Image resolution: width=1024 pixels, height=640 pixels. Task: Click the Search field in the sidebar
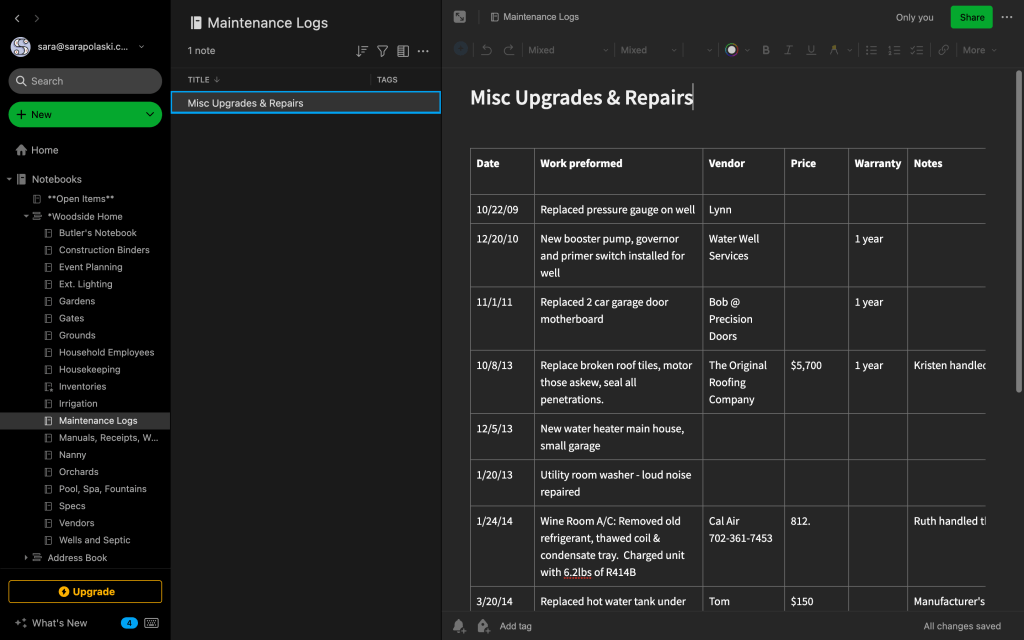coord(85,81)
